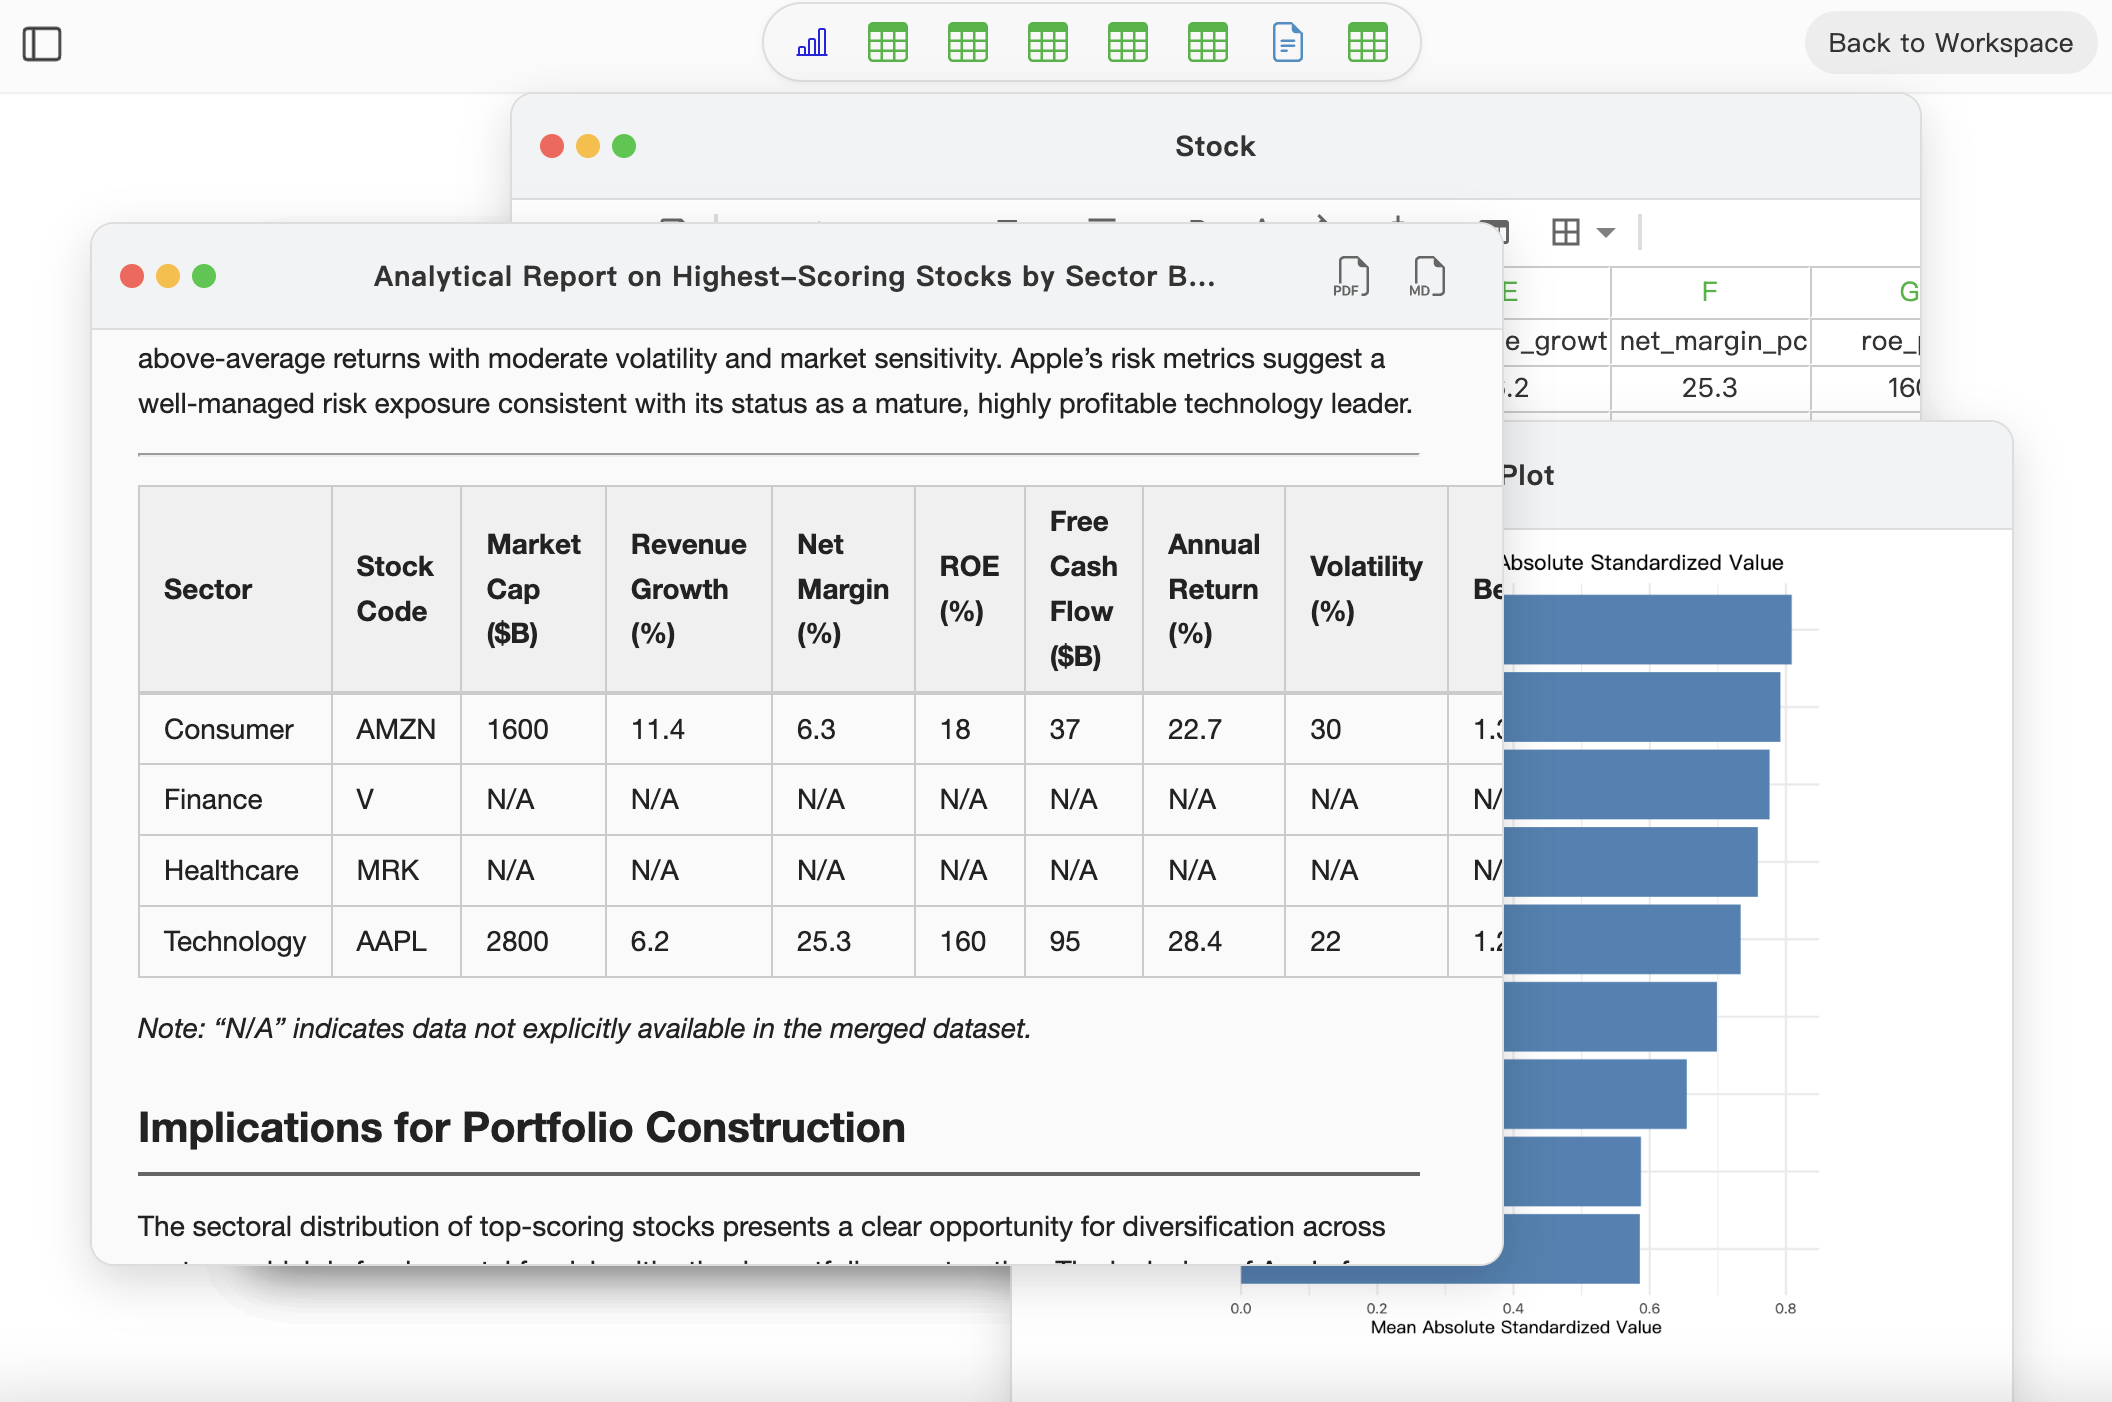Select column F header in Stock sheet
The height and width of the screenshot is (1402, 2112).
click(x=1710, y=292)
